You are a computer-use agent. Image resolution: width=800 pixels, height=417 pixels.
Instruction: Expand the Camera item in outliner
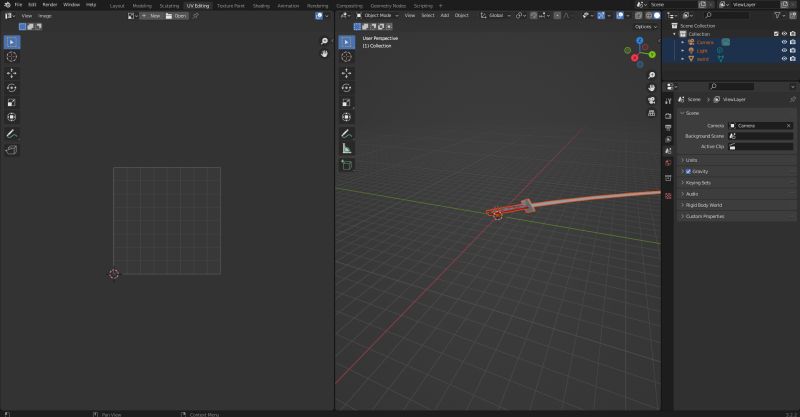click(x=683, y=42)
